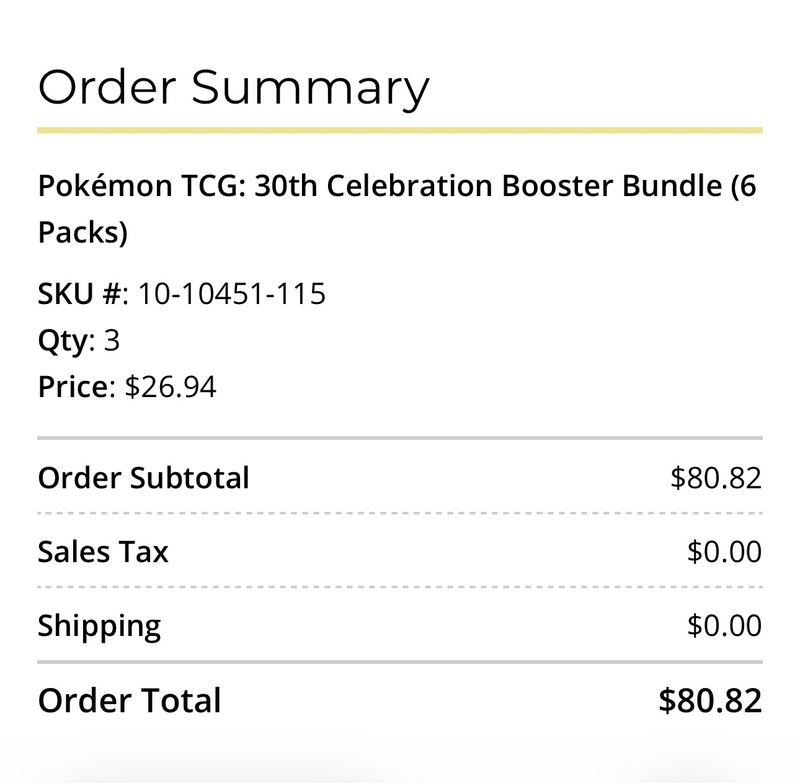Open the Pokémon TCG Booster Bundle product title
The width and height of the screenshot is (800, 783).
tap(397, 209)
